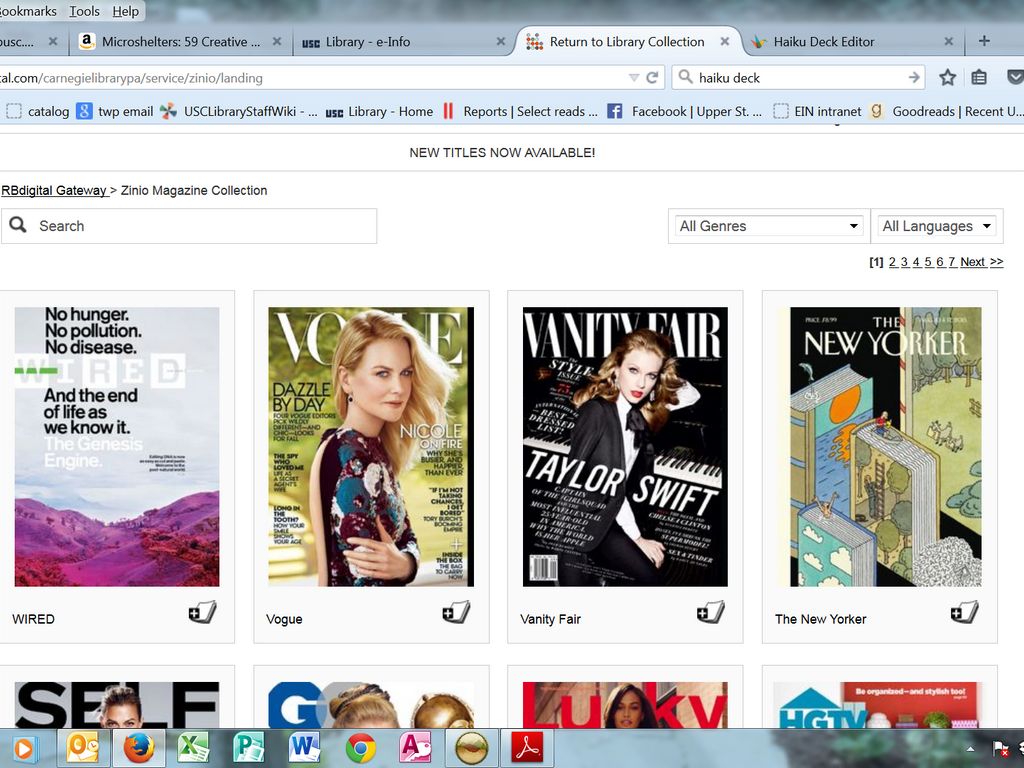This screenshot has height=768, width=1024.
Task: Open the Tools menu
Action: click(x=84, y=11)
